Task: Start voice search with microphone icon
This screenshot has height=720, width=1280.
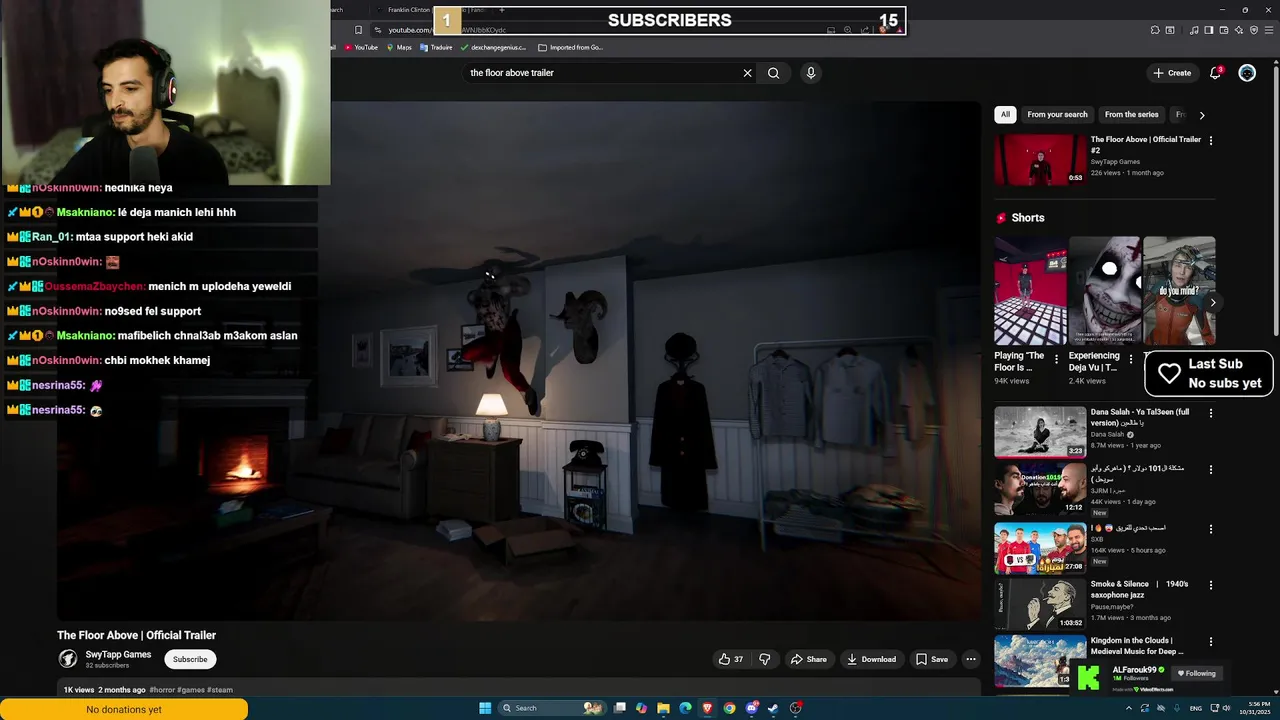Action: 811,73
